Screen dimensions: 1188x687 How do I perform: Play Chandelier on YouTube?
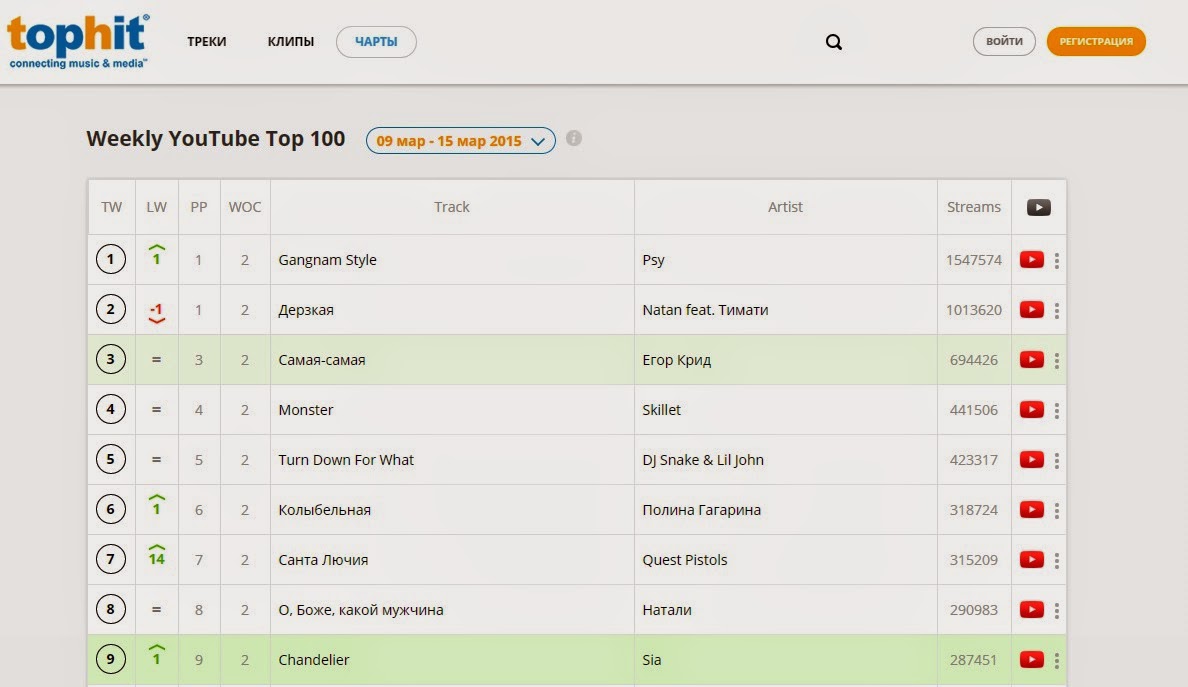click(1031, 660)
